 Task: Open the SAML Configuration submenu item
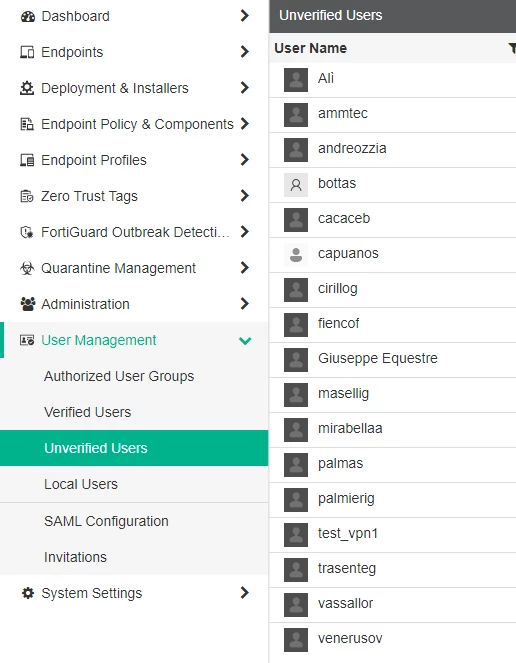(106, 521)
